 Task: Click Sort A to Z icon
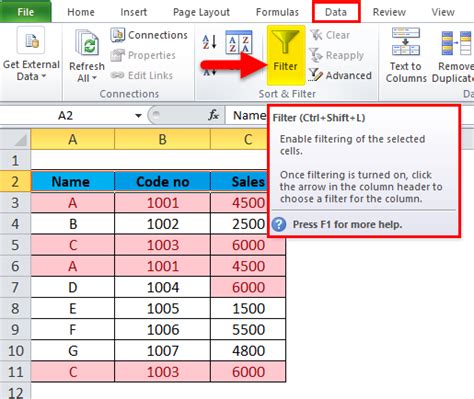coord(210,42)
